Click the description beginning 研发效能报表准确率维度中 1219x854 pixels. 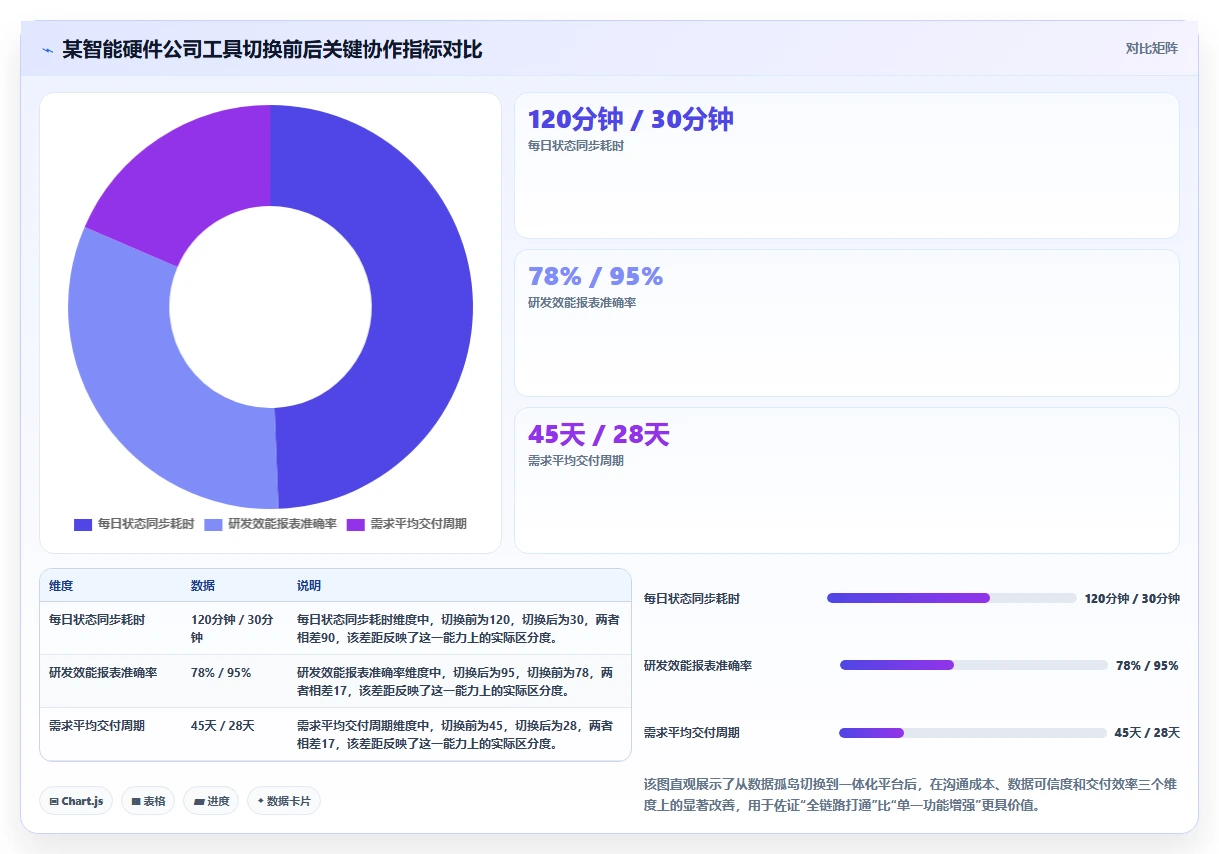[x=456, y=681]
